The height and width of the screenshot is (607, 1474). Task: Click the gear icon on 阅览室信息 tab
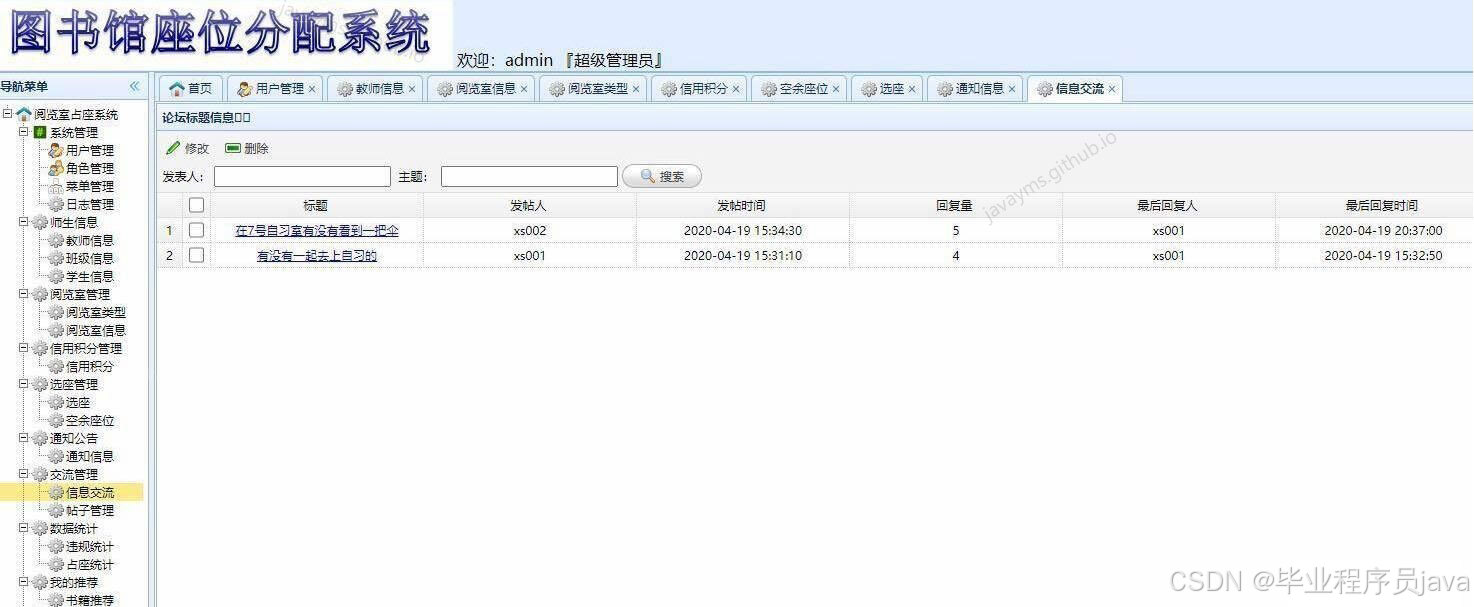pos(445,89)
